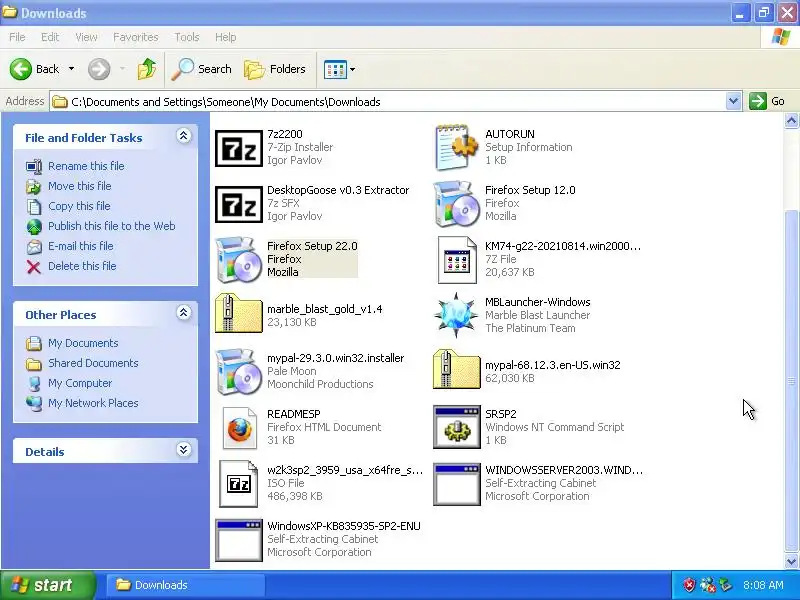Click the Safely Remove Hardware tray icon
The width and height of the screenshot is (800, 600).
725,585
